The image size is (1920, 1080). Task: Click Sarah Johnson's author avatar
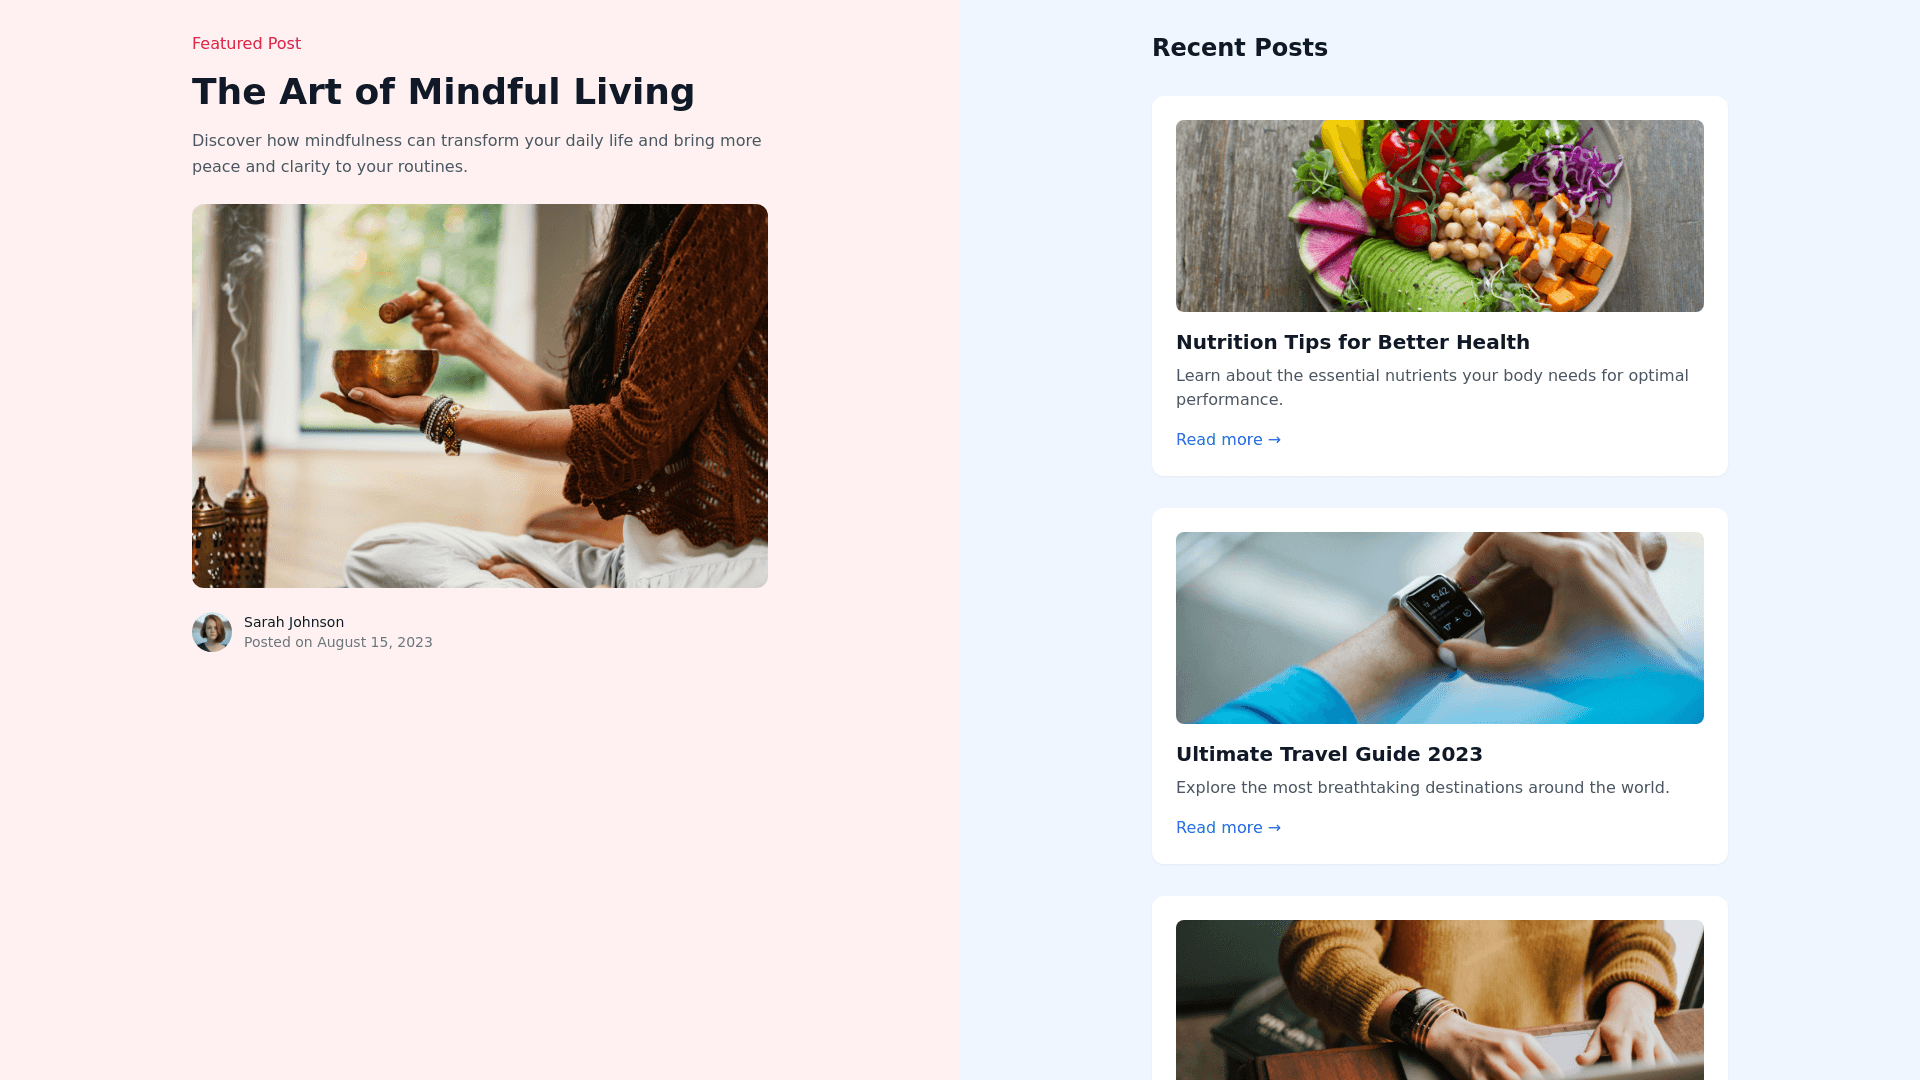212,632
